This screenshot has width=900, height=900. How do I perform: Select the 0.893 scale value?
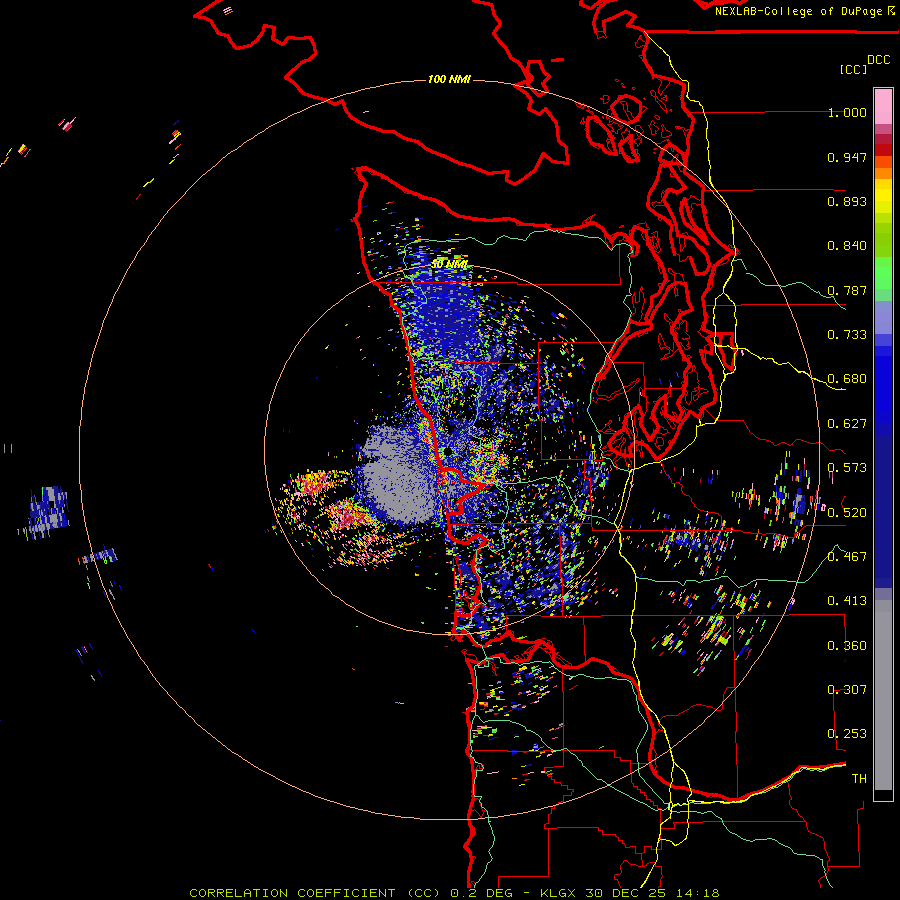coord(847,201)
